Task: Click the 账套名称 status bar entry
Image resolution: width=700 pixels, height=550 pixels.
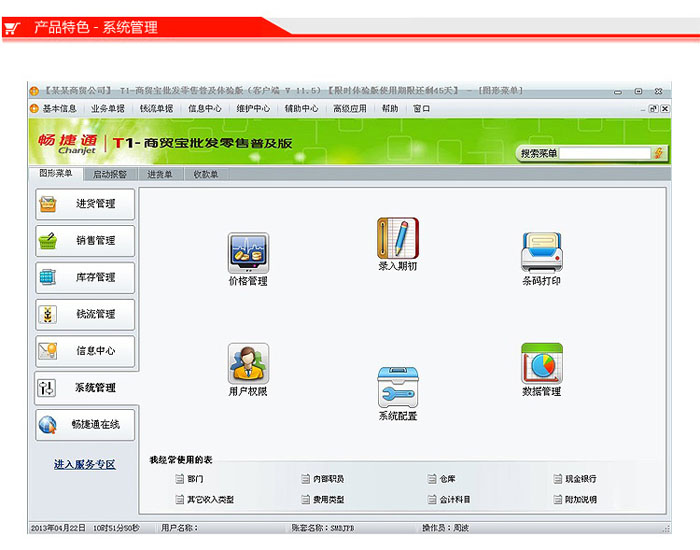Action: click(322, 528)
